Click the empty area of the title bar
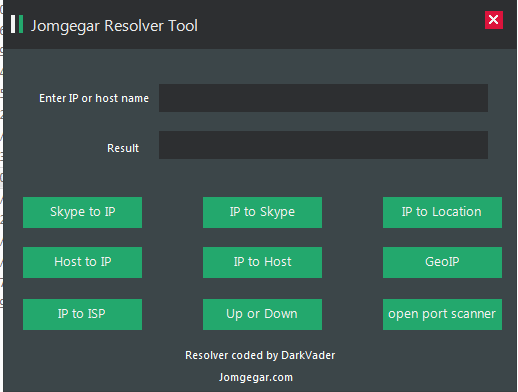The image size is (518, 392). point(340,24)
